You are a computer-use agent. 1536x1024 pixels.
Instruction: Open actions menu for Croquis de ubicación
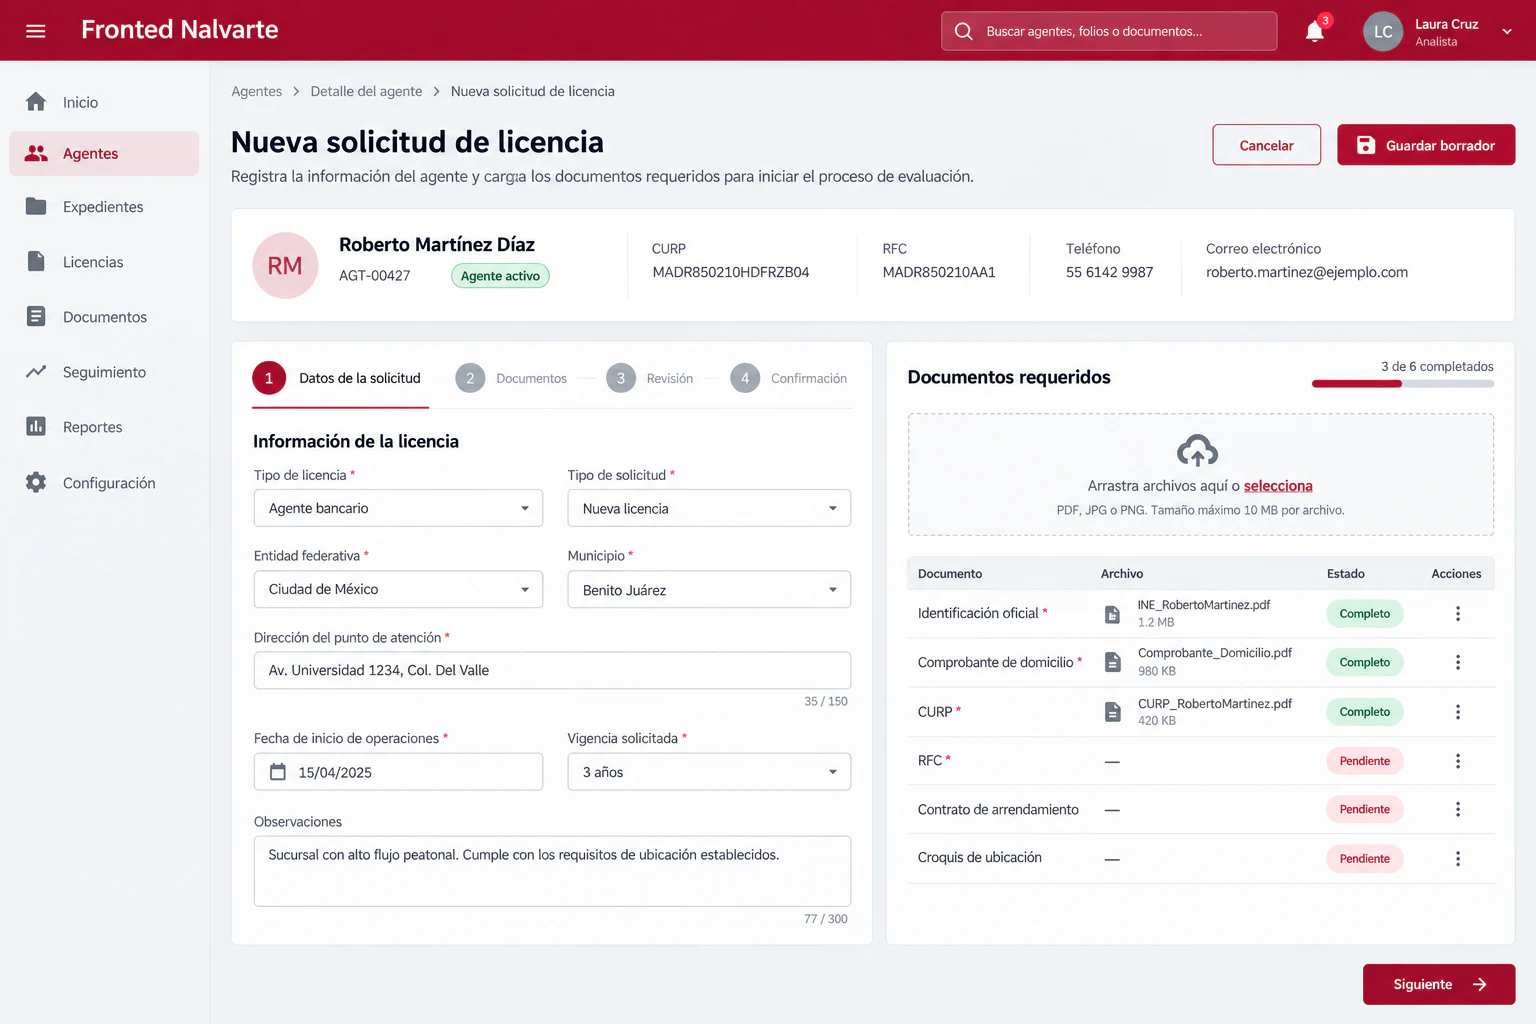1458,859
